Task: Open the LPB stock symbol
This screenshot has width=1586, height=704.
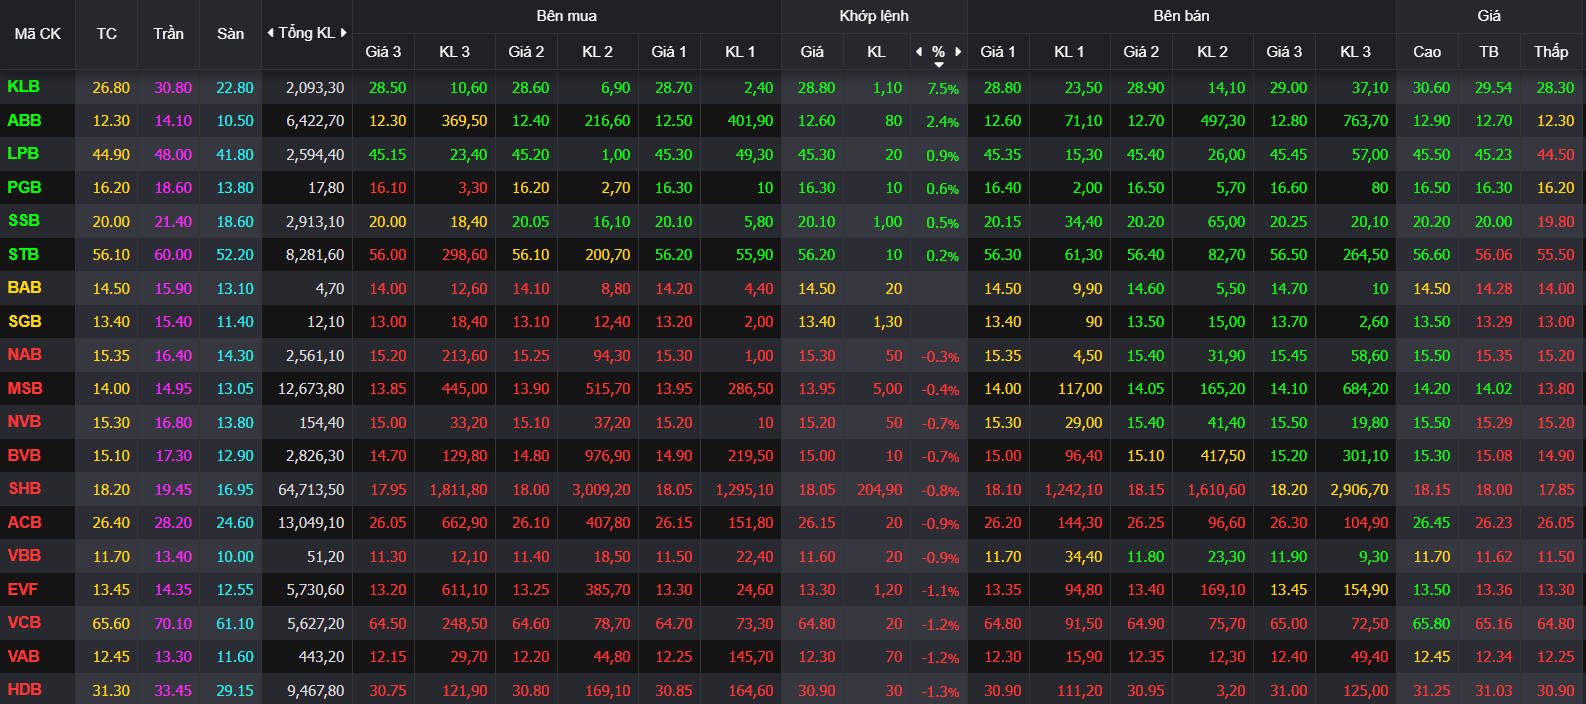Action: click(x=23, y=154)
